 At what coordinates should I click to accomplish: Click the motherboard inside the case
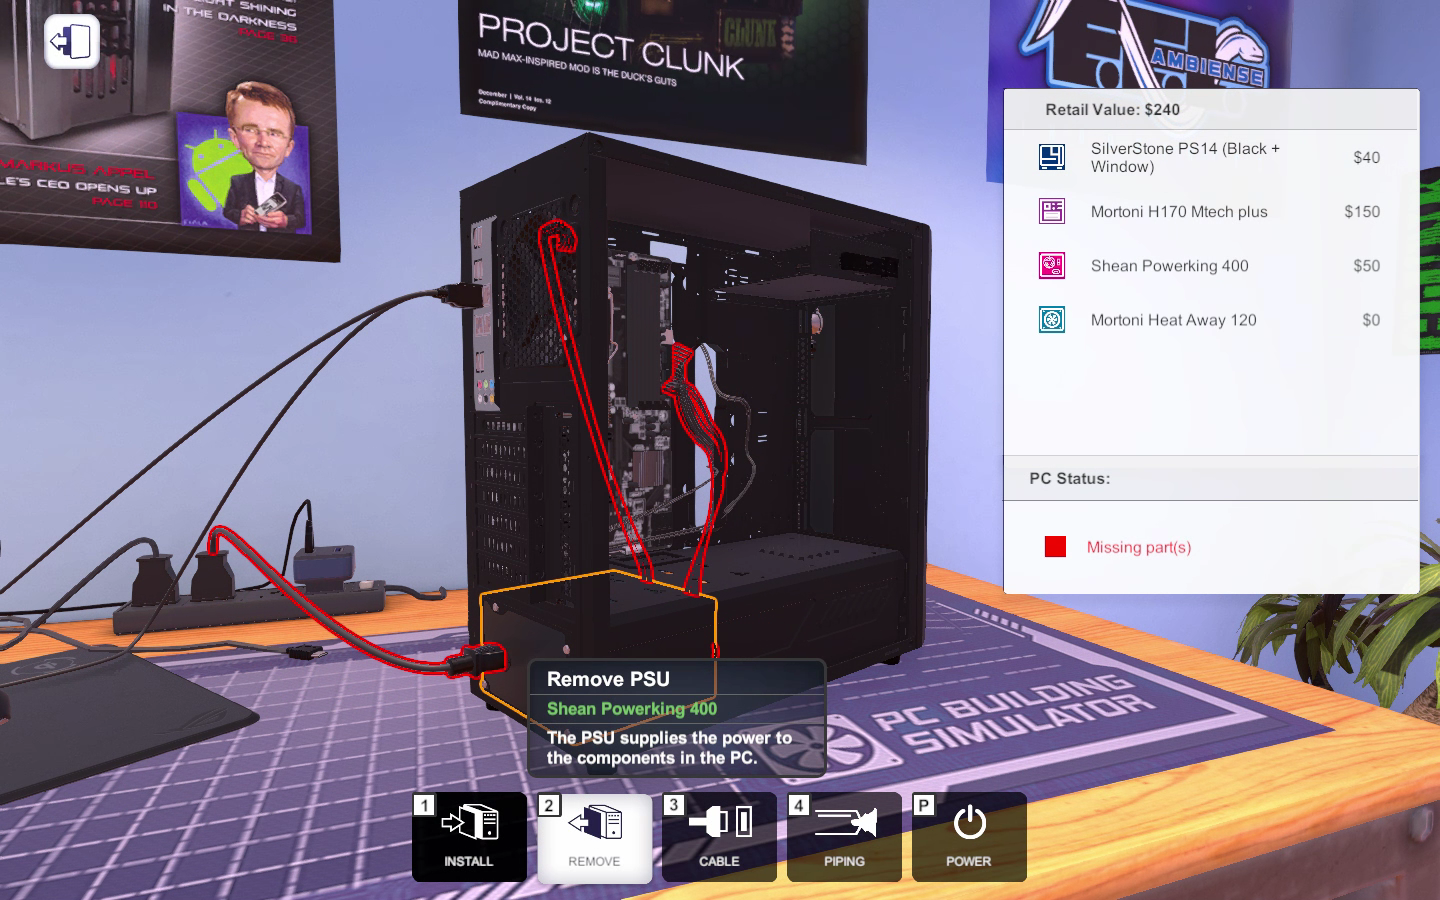(x=640, y=400)
